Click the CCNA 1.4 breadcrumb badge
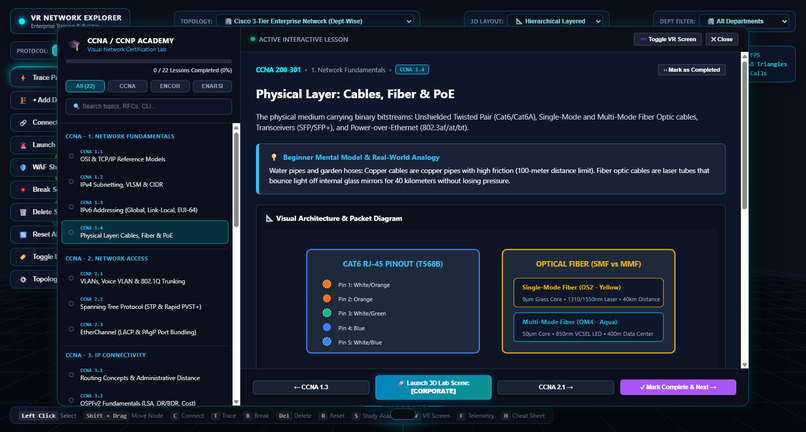Screen dimensions: 806x432 [x=412, y=70]
